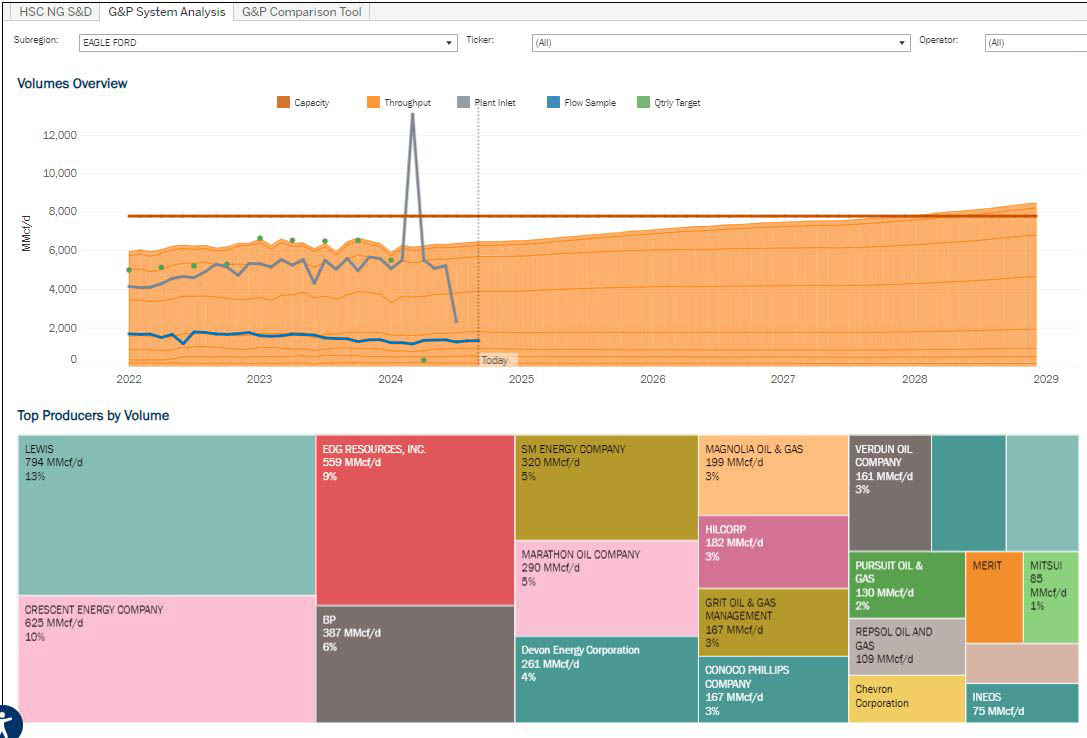Viewport: 1087px width, 738px height.
Task: Select the BP 387 MMcf/d treemap tile
Action: 415,664
